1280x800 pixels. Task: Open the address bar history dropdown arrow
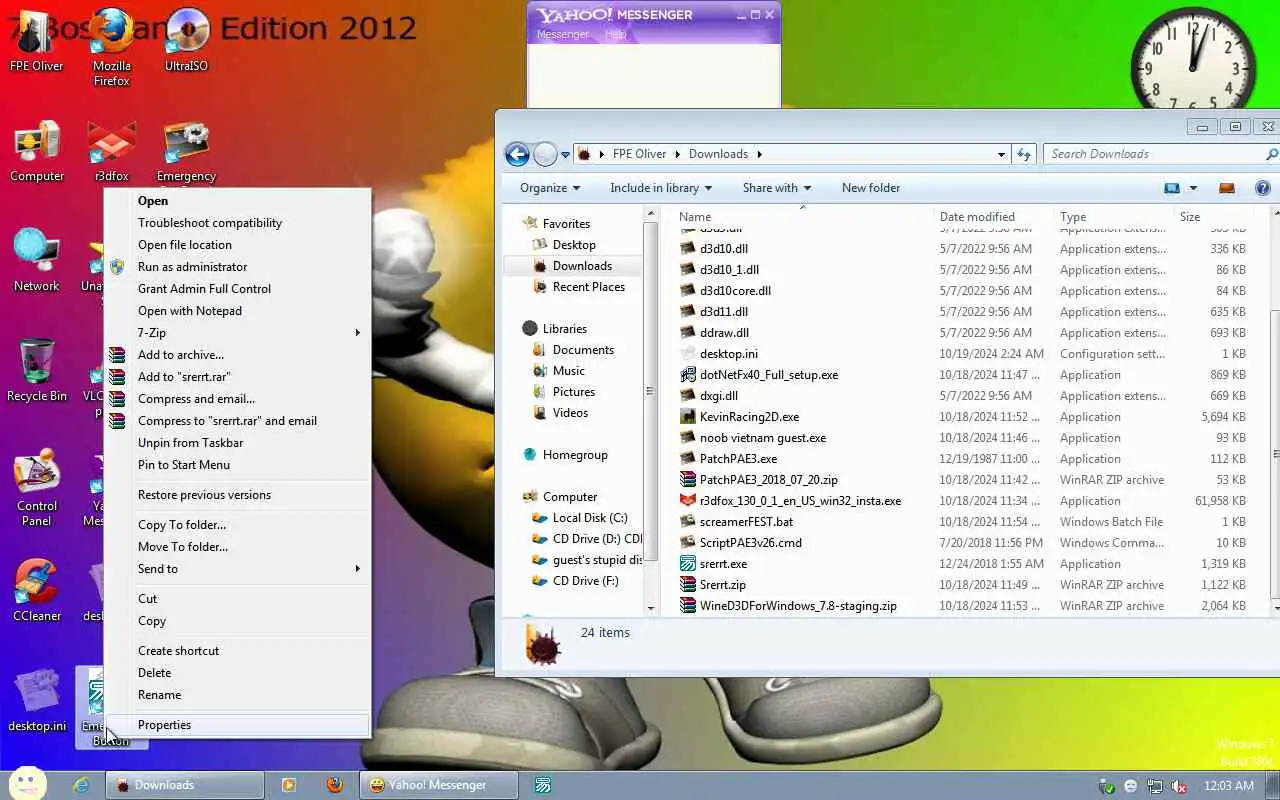tap(1001, 154)
